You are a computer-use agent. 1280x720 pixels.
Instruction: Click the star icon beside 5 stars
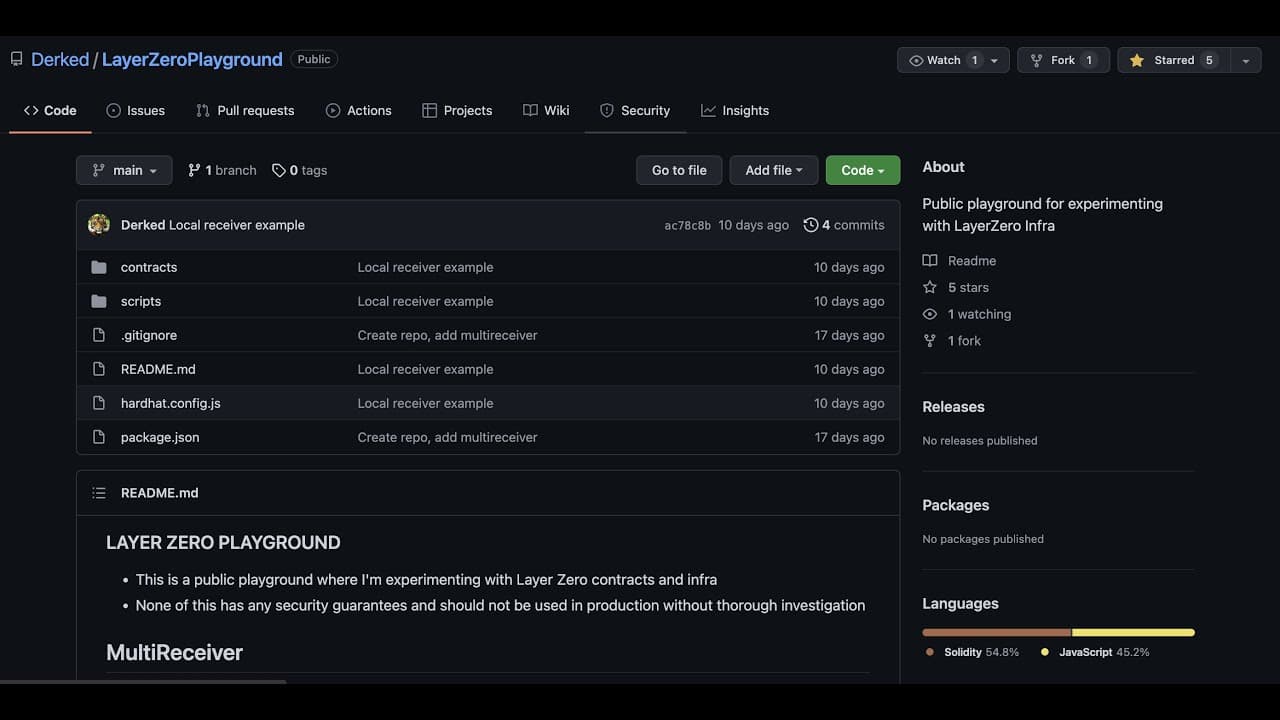point(930,287)
